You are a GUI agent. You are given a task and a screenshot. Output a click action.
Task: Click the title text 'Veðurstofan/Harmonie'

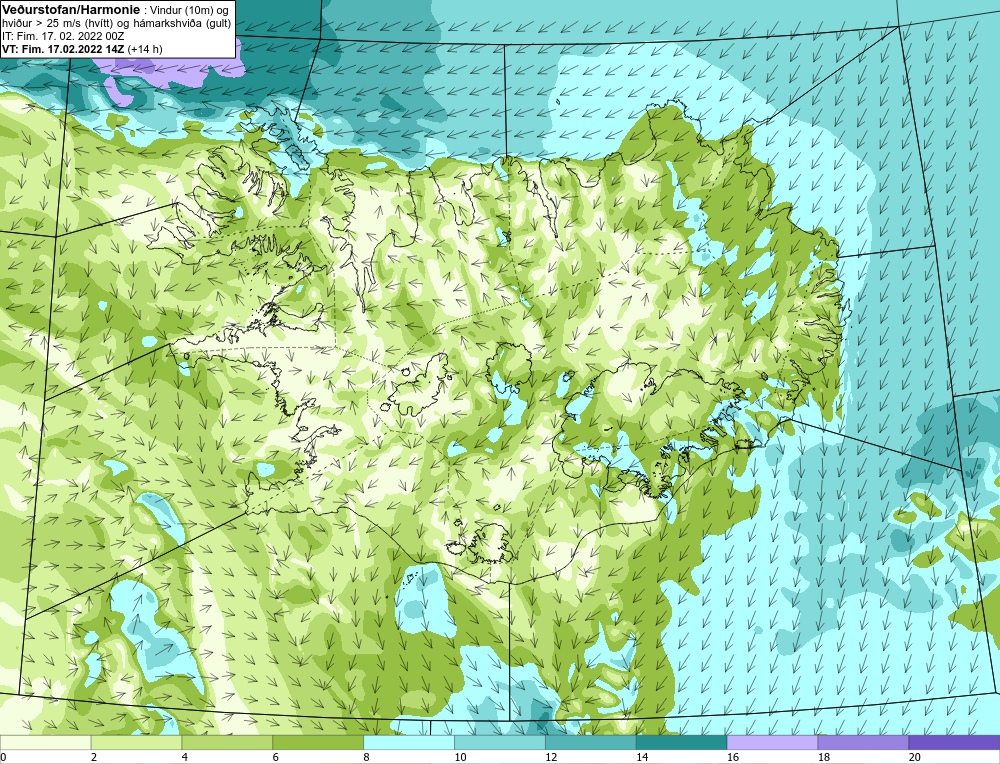pyautogui.click(x=70, y=11)
